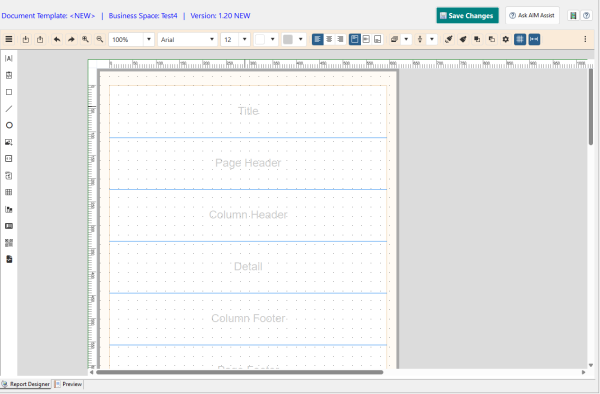Open the Arial font family dropdown
The width and height of the screenshot is (600, 394).
pos(212,39)
